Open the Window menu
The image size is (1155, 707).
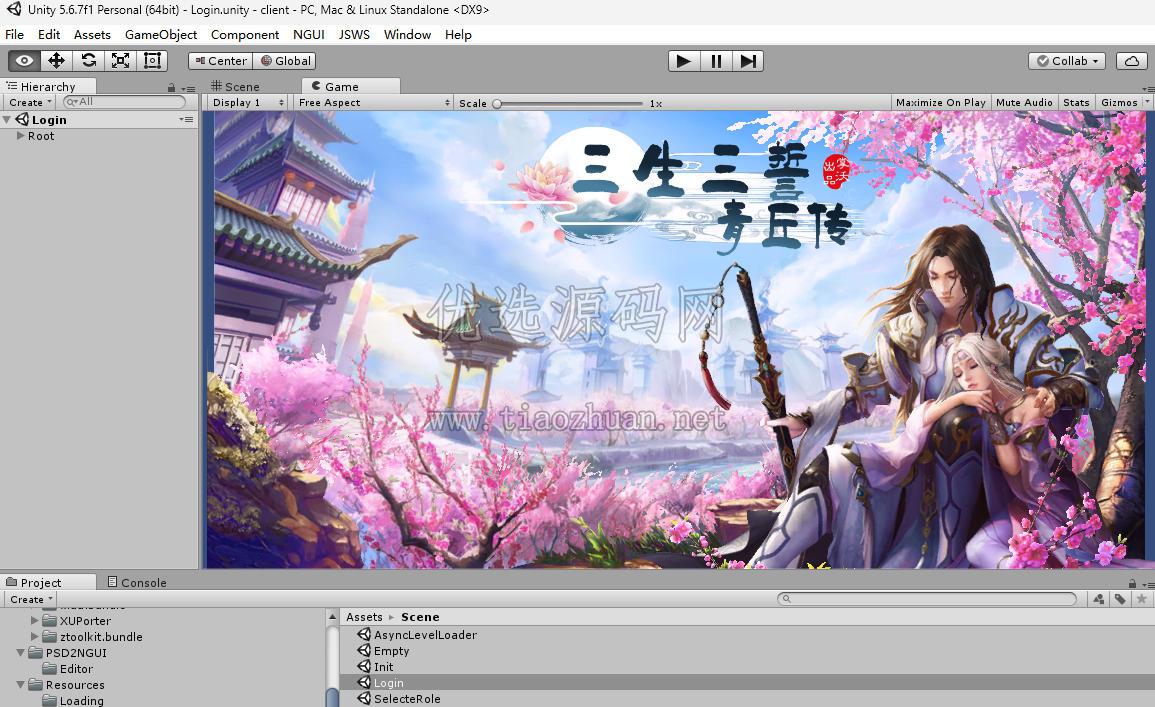tap(407, 35)
